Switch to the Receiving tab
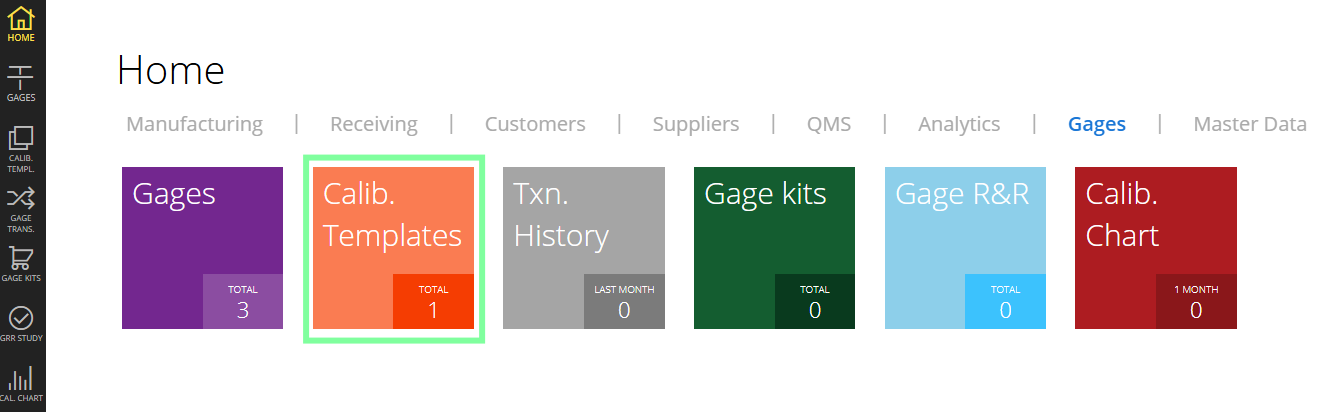The image size is (1336, 412). pyautogui.click(x=374, y=124)
